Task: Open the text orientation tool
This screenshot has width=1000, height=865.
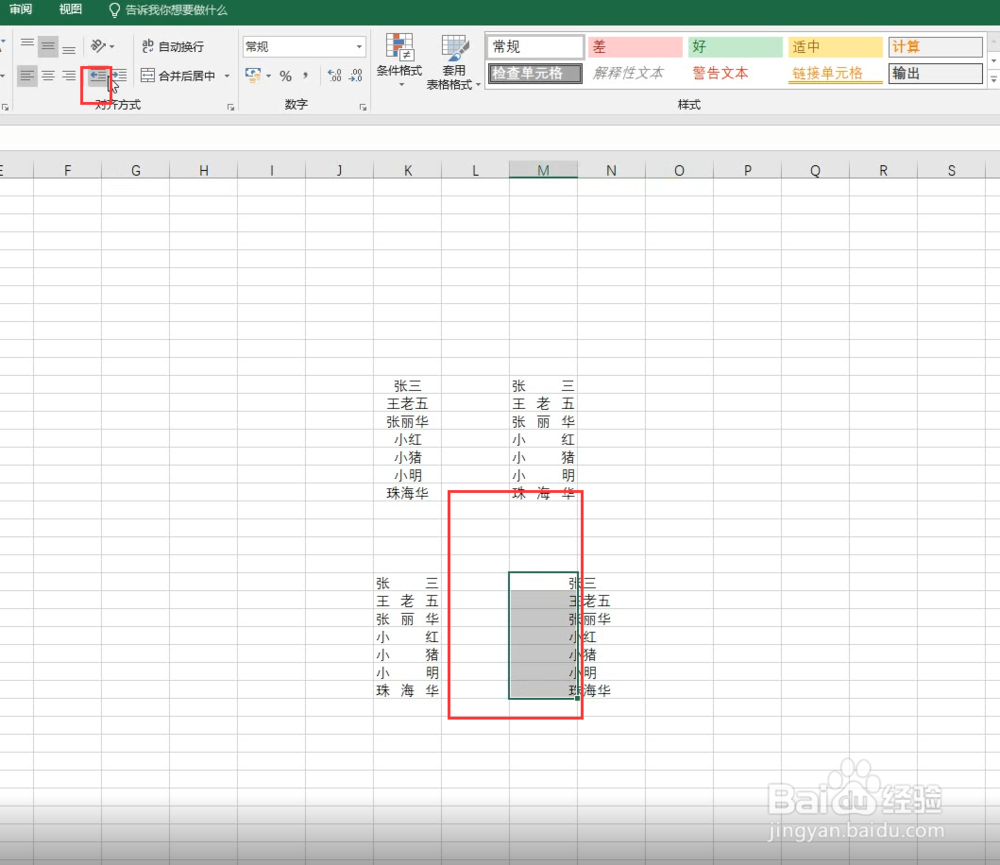Action: tap(102, 46)
